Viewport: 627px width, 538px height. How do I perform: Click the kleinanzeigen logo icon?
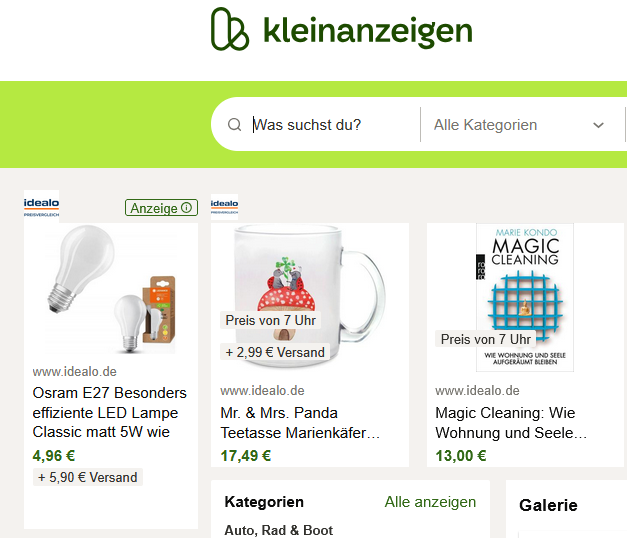[230, 29]
